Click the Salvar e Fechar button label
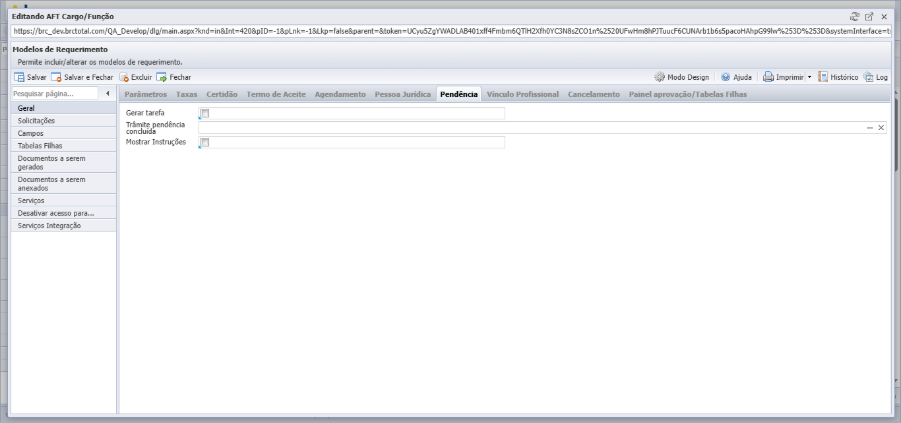901x423 pixels. (88, 77)
